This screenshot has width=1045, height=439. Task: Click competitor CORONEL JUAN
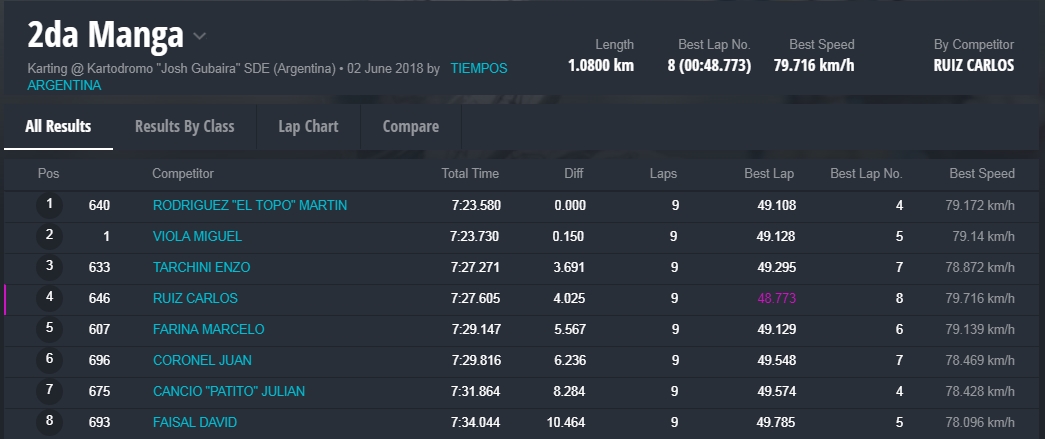[202, 360]
